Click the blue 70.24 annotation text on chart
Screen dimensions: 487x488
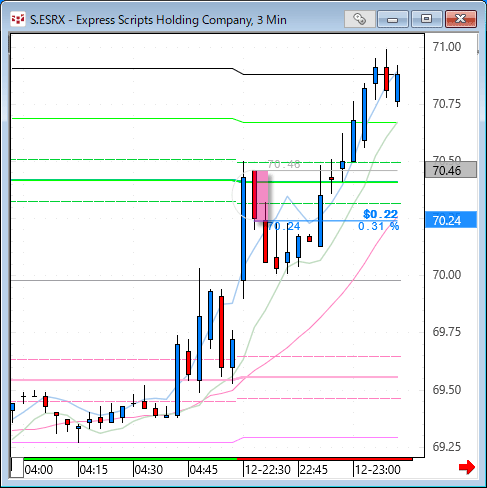284,226
